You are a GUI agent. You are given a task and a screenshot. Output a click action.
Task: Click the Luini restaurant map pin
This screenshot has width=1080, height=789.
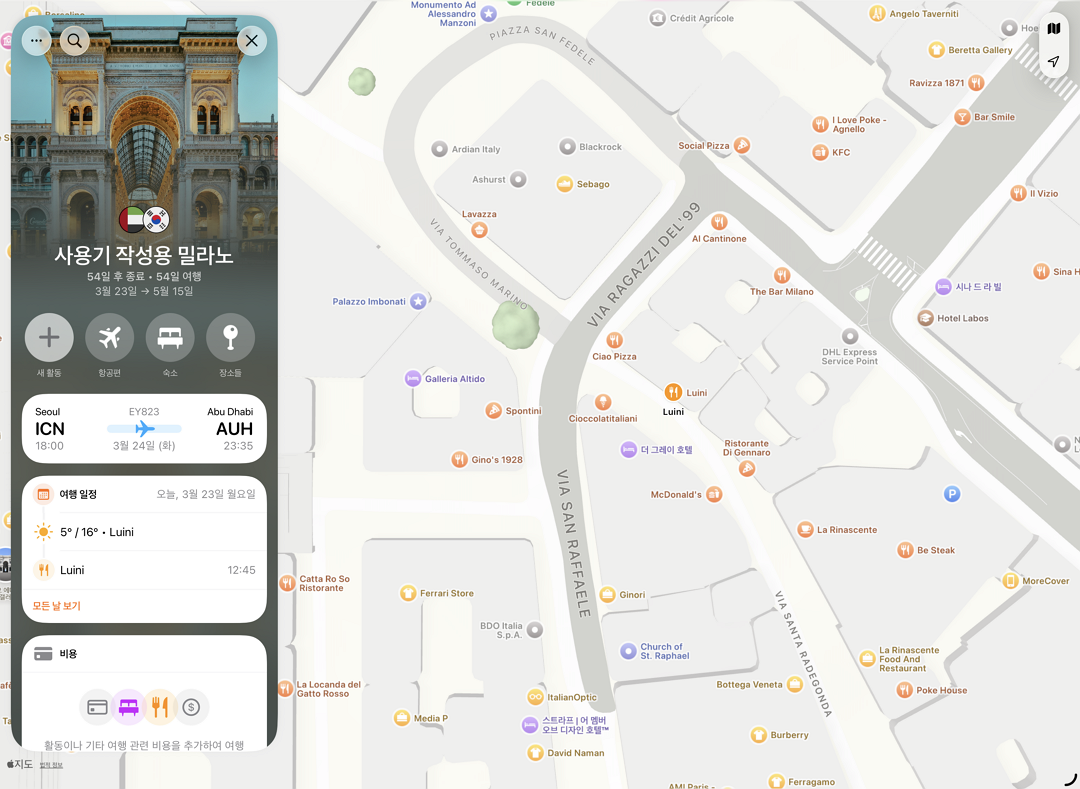pos(673,392)
